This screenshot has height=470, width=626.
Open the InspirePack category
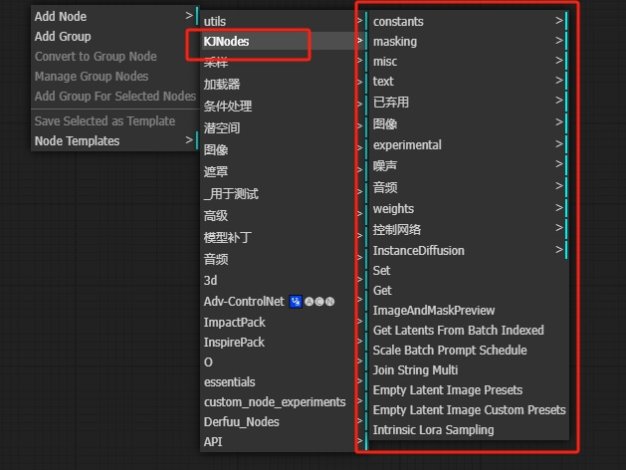[283, 342]
